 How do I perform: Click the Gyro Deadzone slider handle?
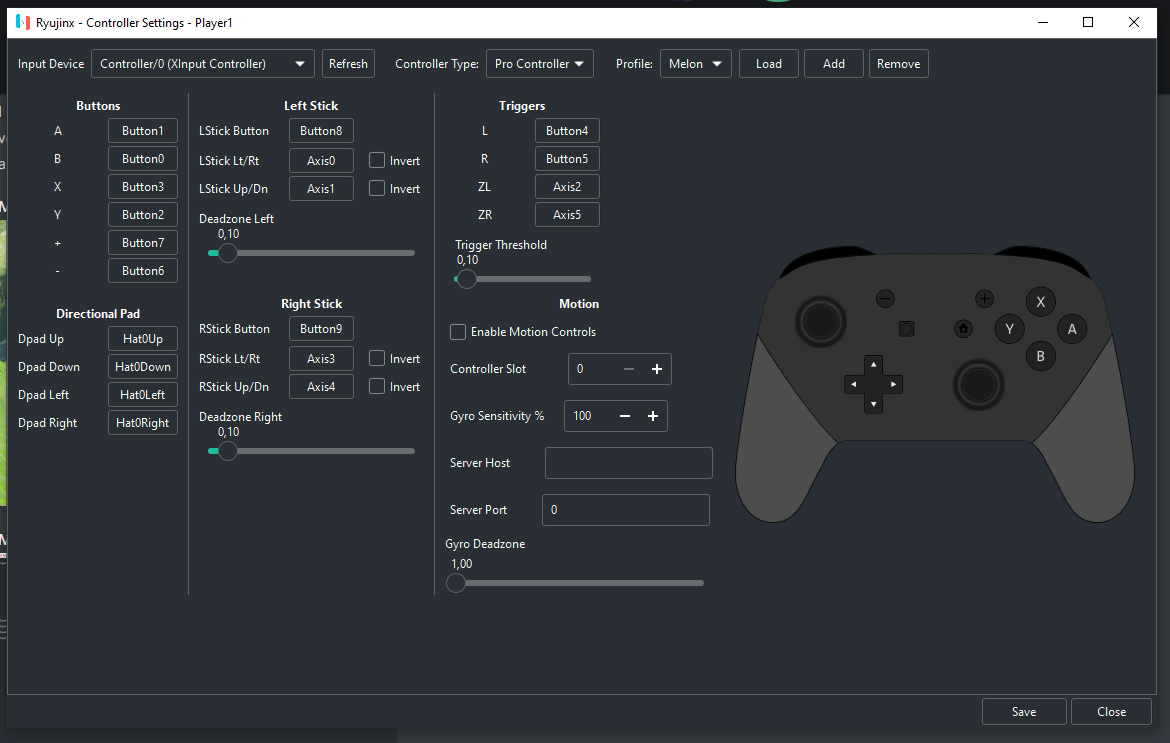point(456,583)
